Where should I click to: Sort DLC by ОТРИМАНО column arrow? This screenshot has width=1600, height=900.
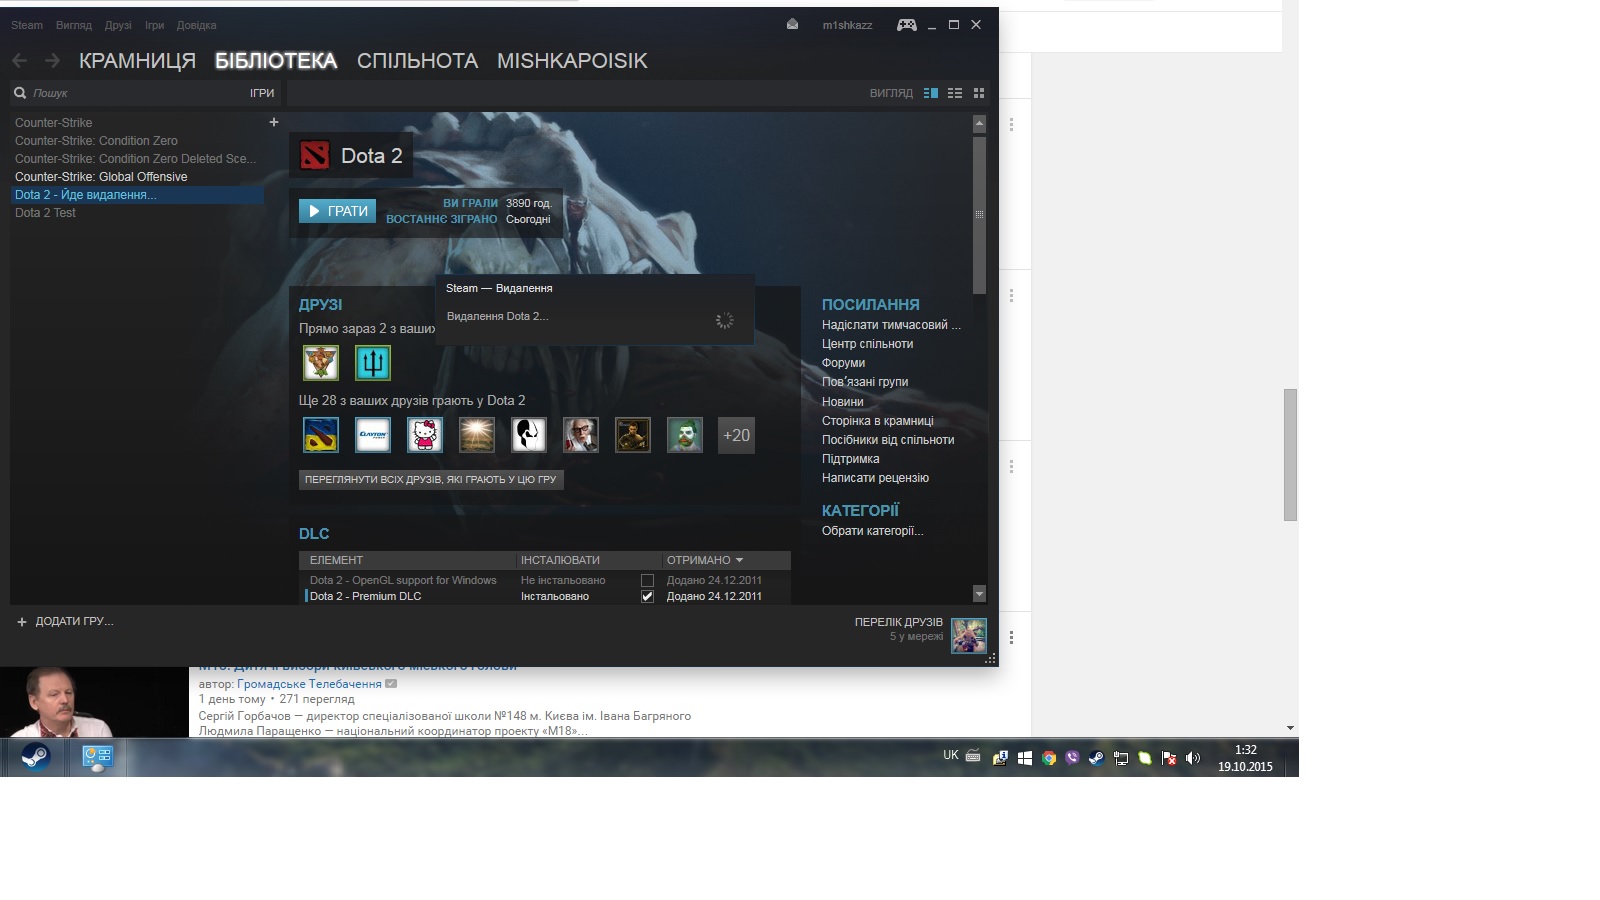[x=739, y=560]
